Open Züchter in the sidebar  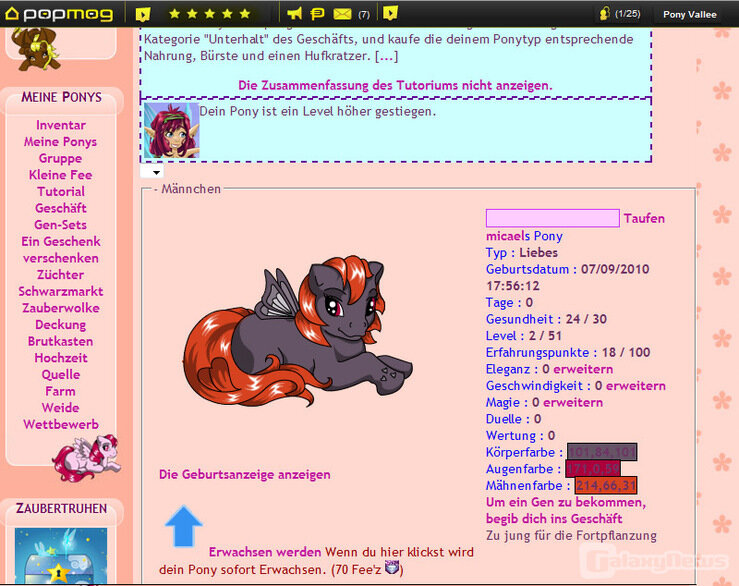60,274
